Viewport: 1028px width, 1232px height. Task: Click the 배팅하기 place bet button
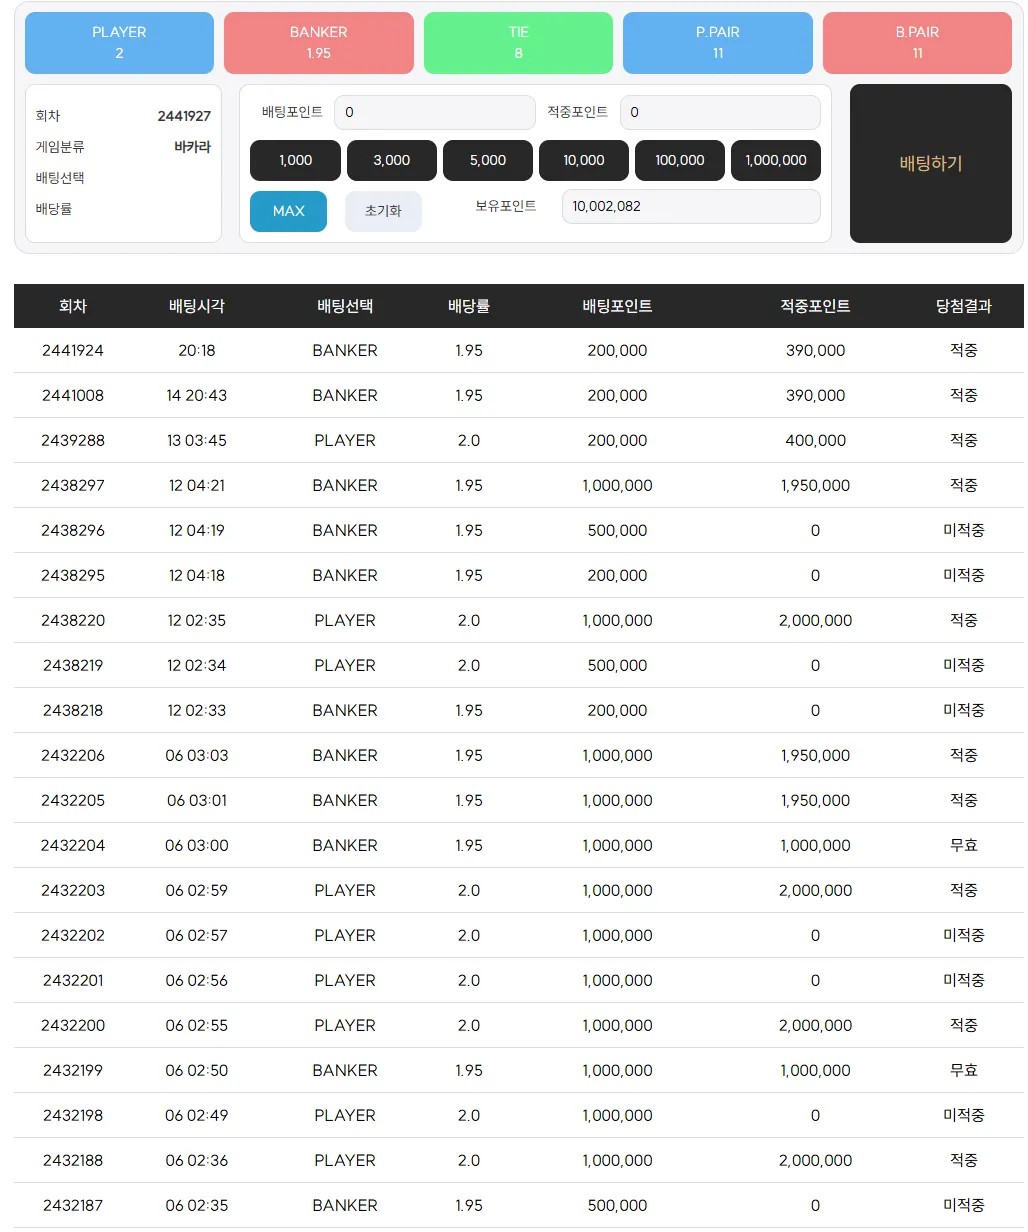tap(931, 163)
